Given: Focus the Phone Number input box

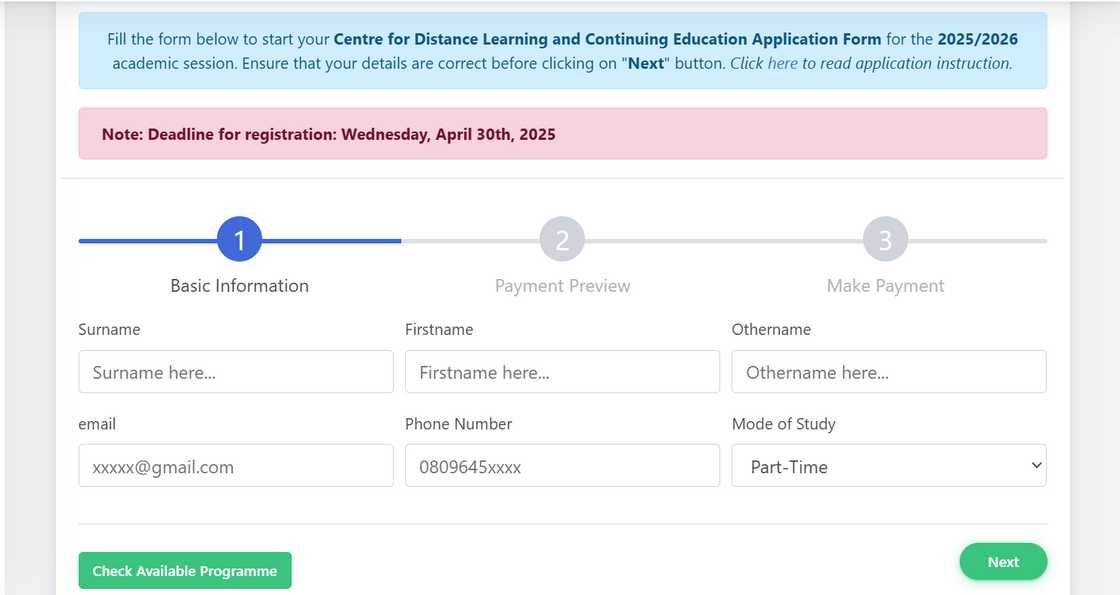Looking at the screenshot, I should [x=562, y=466].
